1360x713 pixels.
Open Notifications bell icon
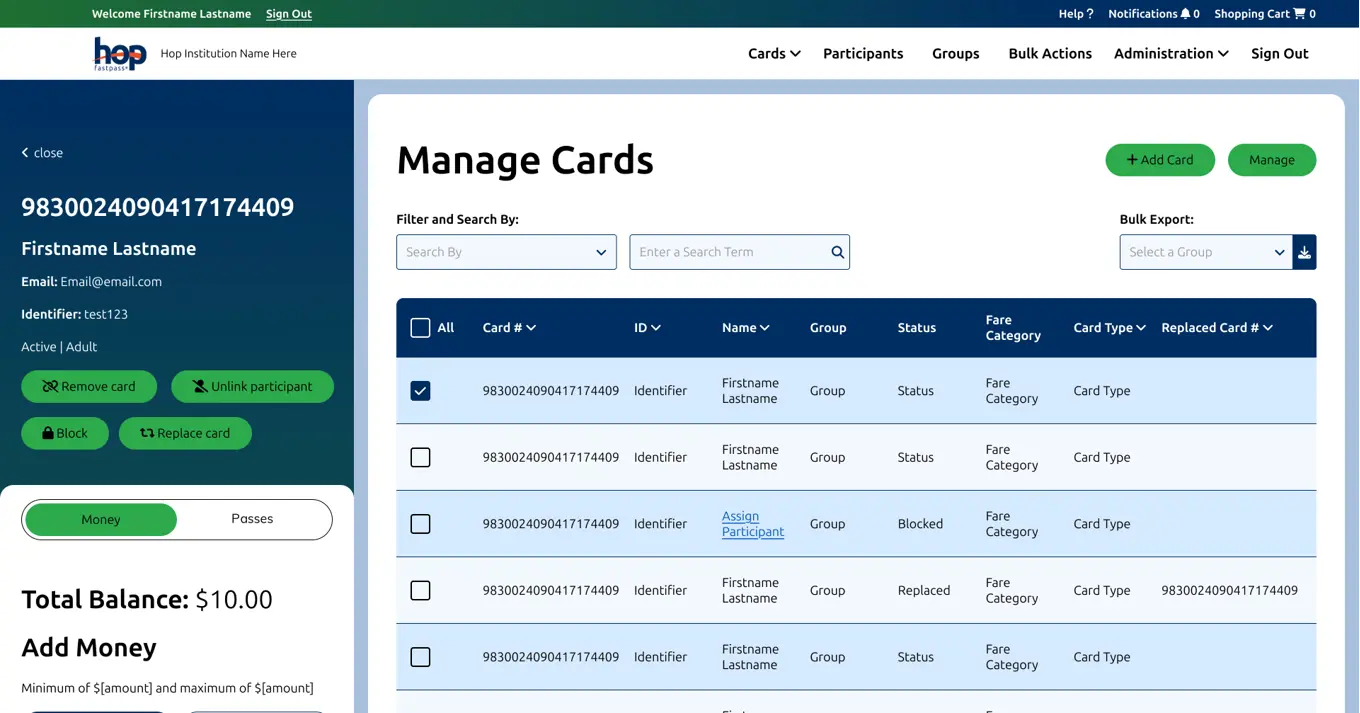coord(1185,14)
